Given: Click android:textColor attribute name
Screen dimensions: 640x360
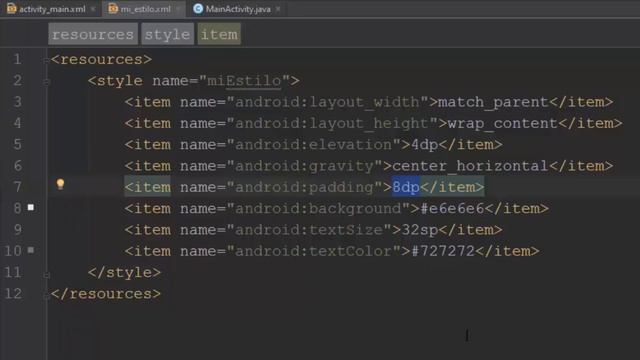Looking at the screenshot, I should 313,251.
